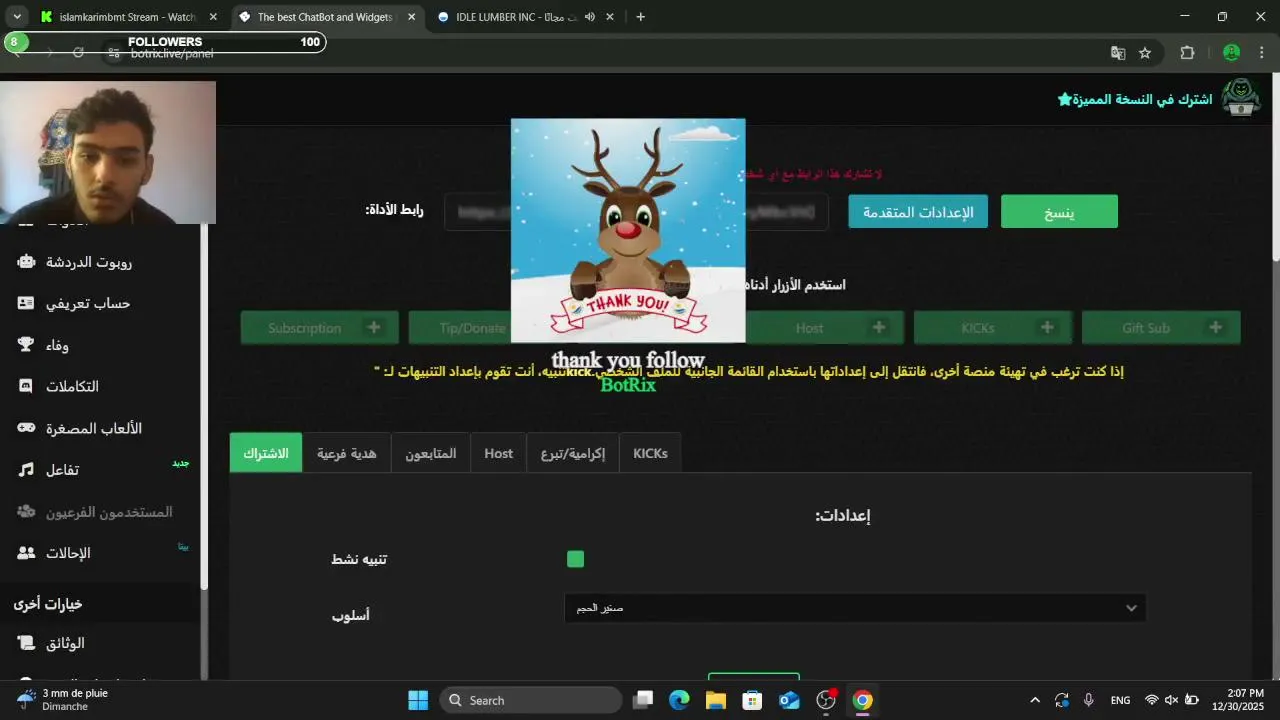Open Microsoft Store from taskbar
Viewport: 1280px width, 720px height.
[752, 700]
